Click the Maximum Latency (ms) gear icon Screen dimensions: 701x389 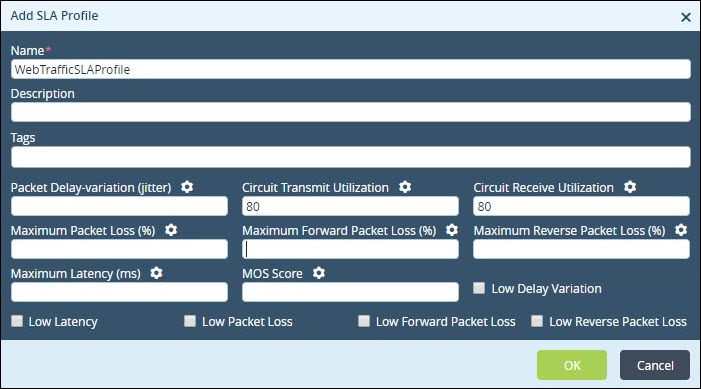pos(156,273)
